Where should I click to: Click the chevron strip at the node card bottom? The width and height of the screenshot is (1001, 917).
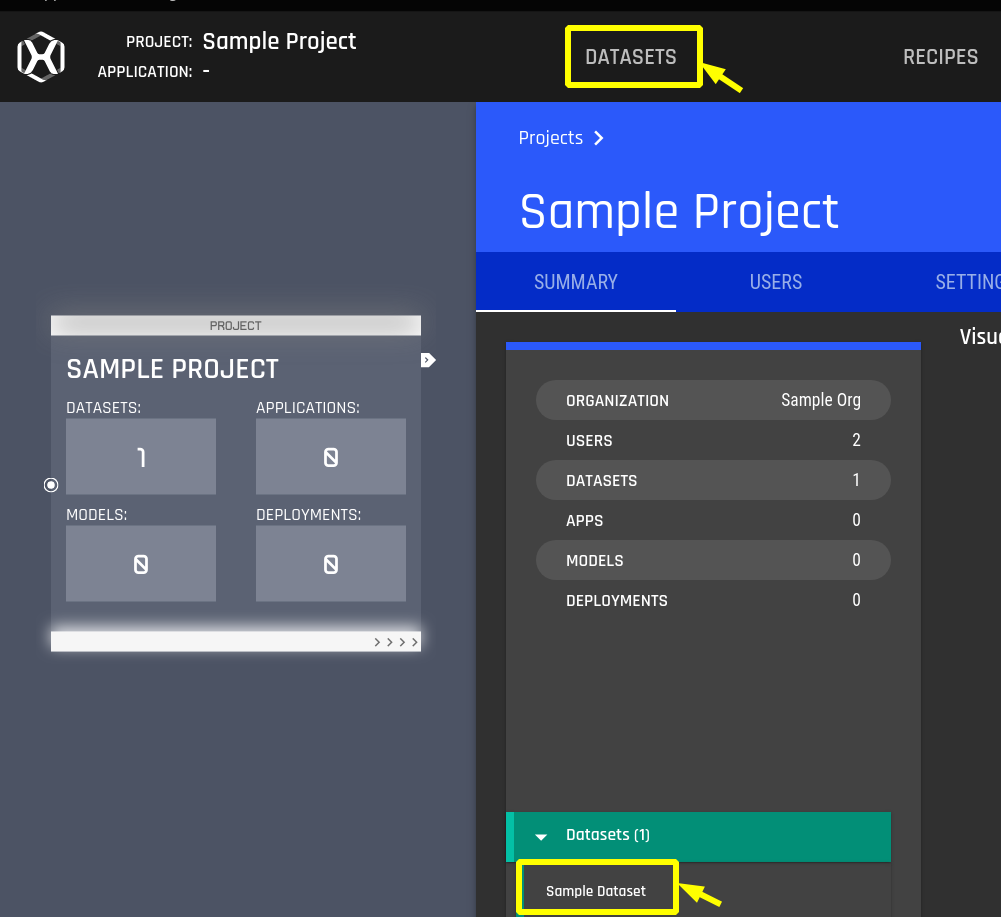click(235, 641)
